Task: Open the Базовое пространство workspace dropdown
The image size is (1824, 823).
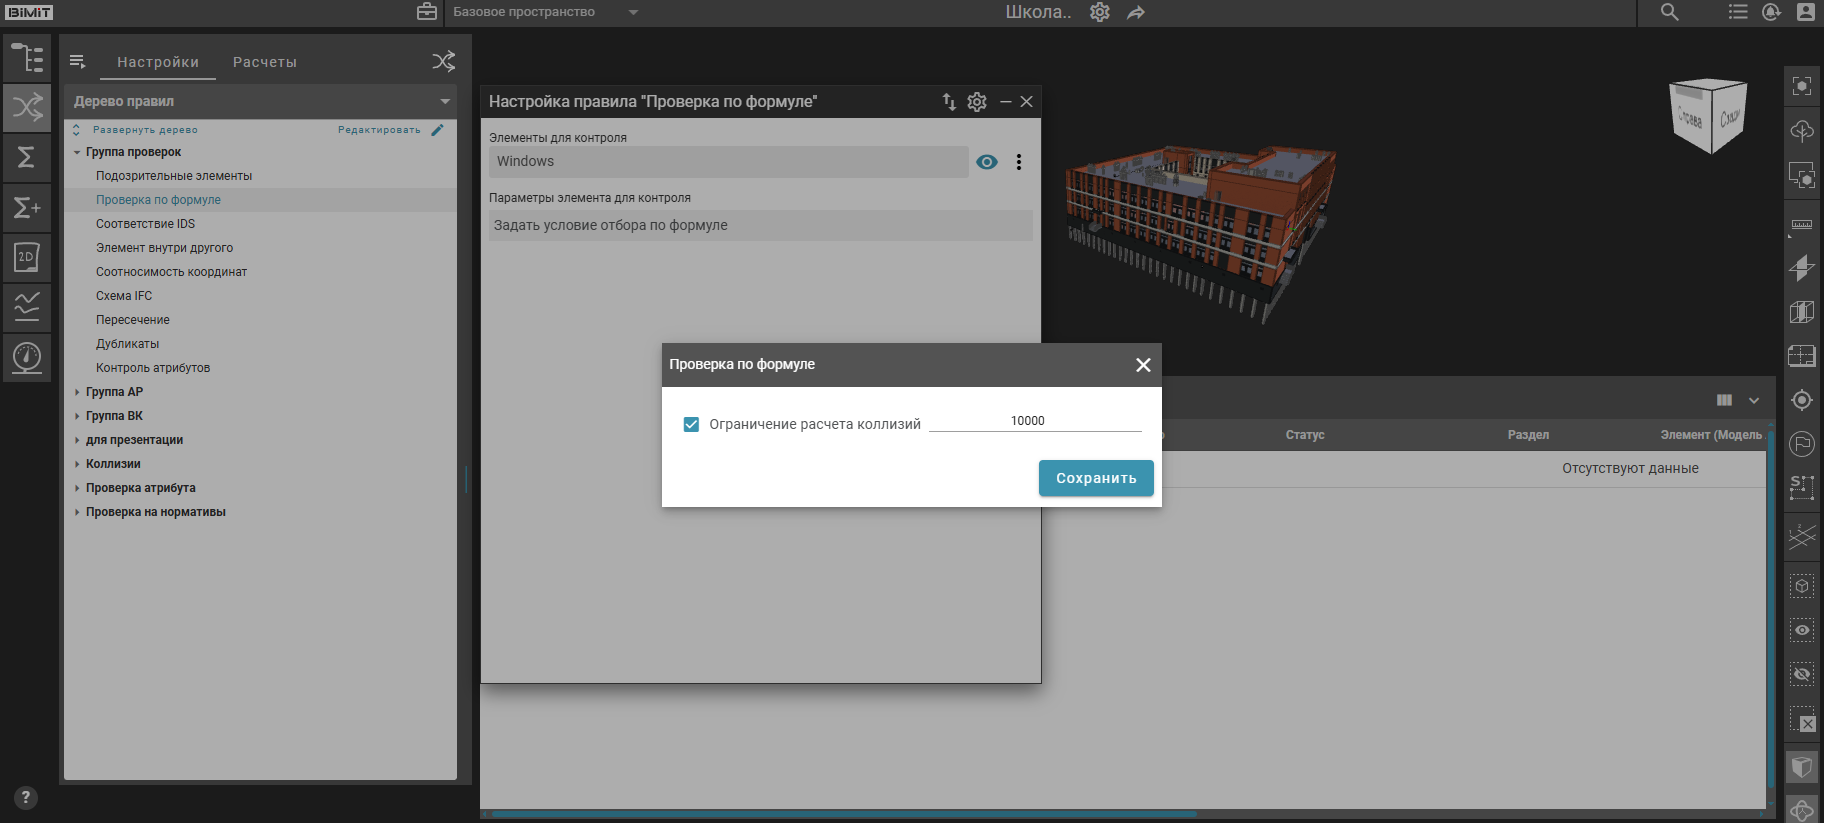Action: coord(633,13)
